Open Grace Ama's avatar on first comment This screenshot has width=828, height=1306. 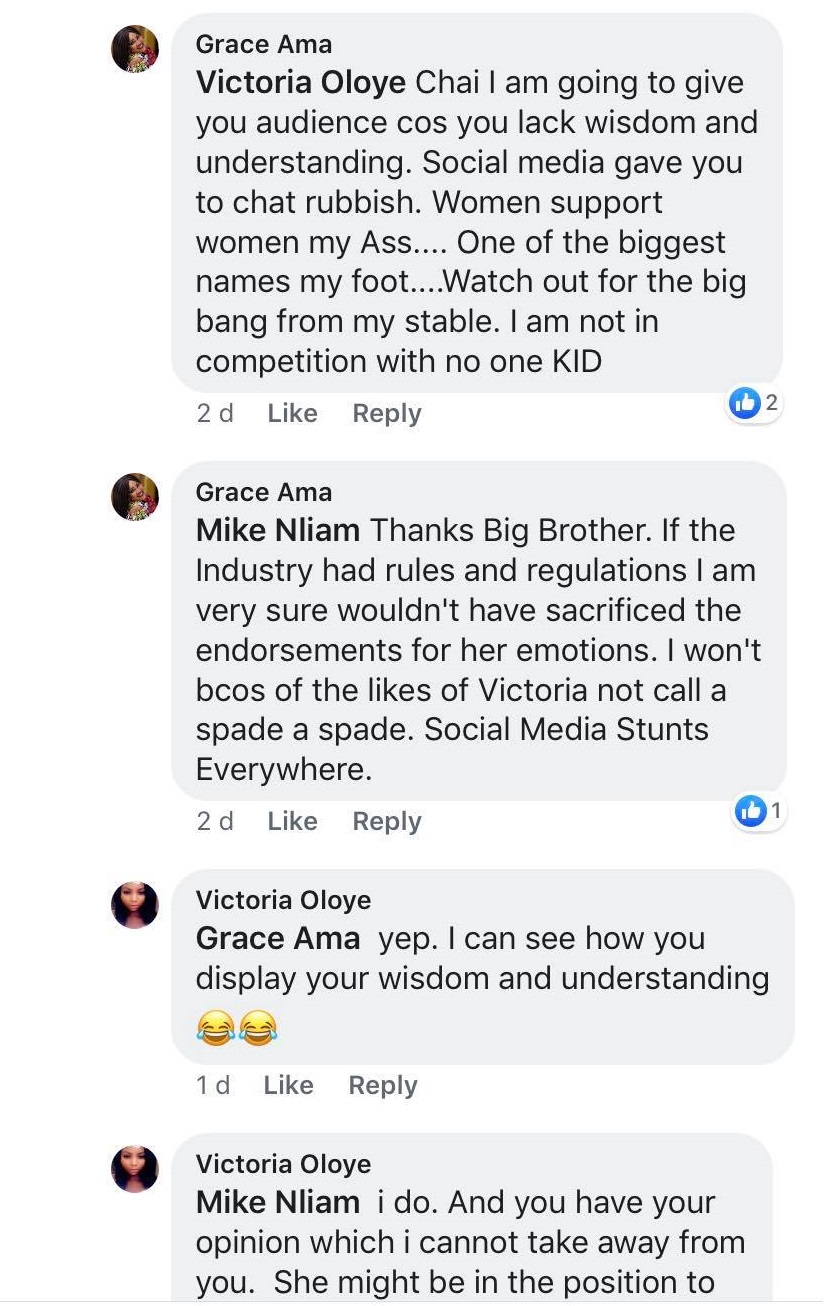coord(135,47)
